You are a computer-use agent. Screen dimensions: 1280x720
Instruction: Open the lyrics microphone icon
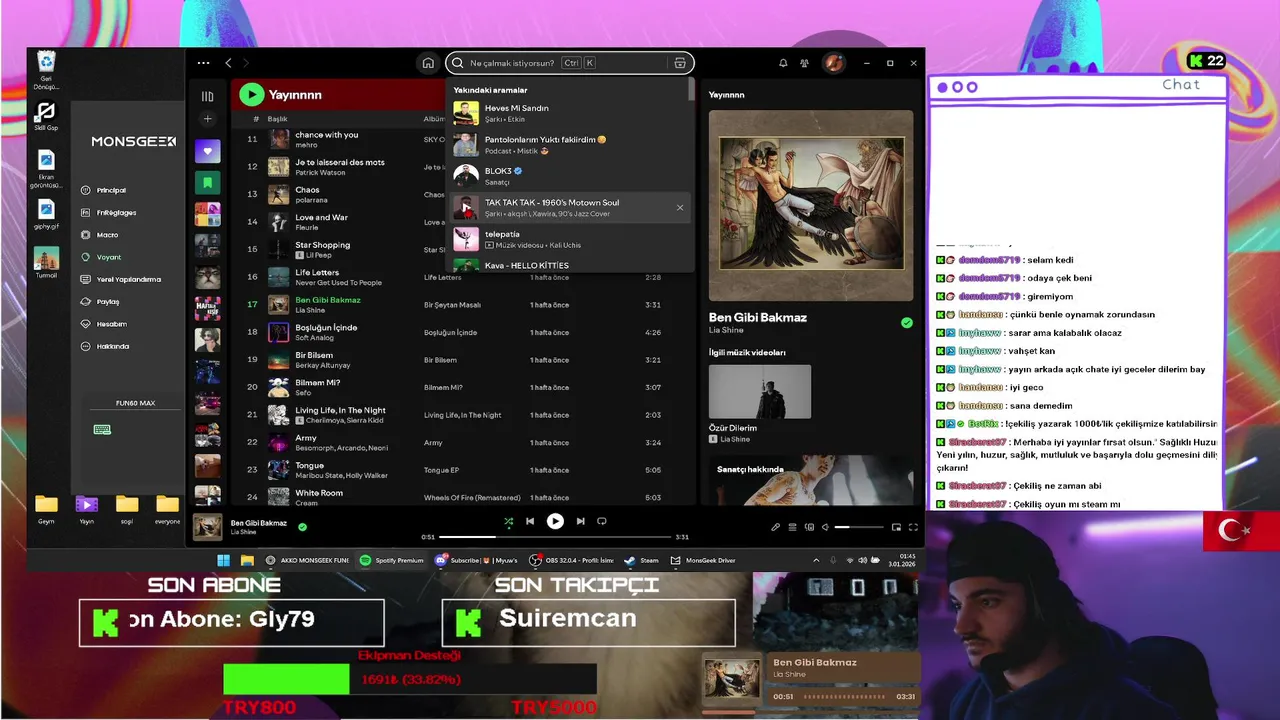(775, 527)
